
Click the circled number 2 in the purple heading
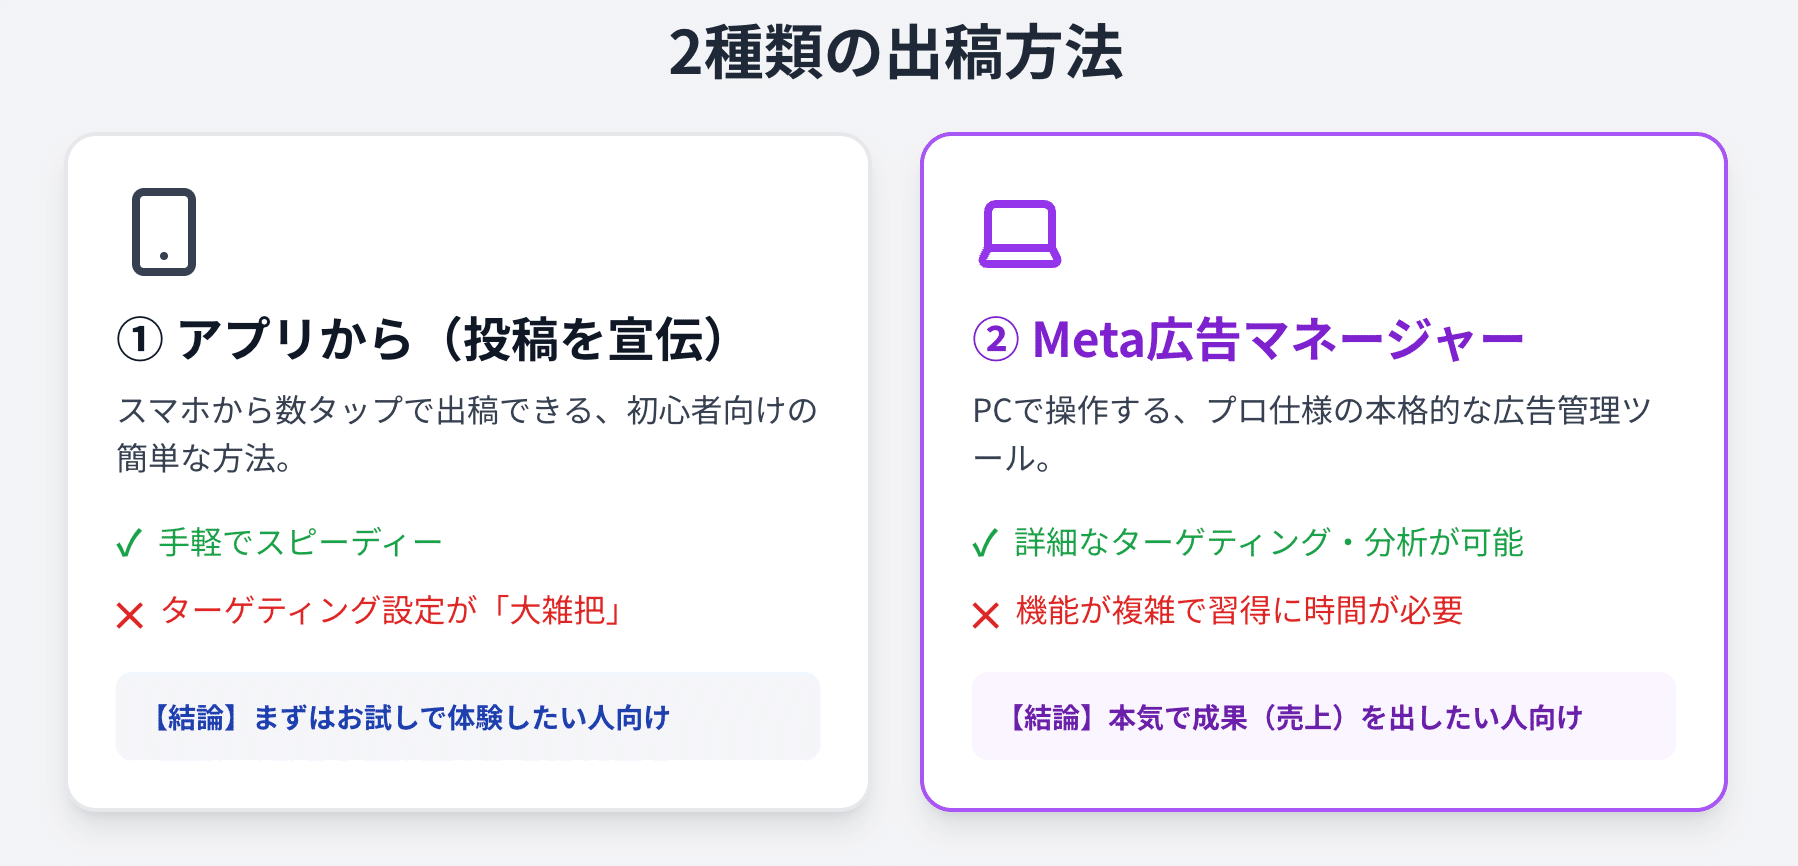click(996, 340)
